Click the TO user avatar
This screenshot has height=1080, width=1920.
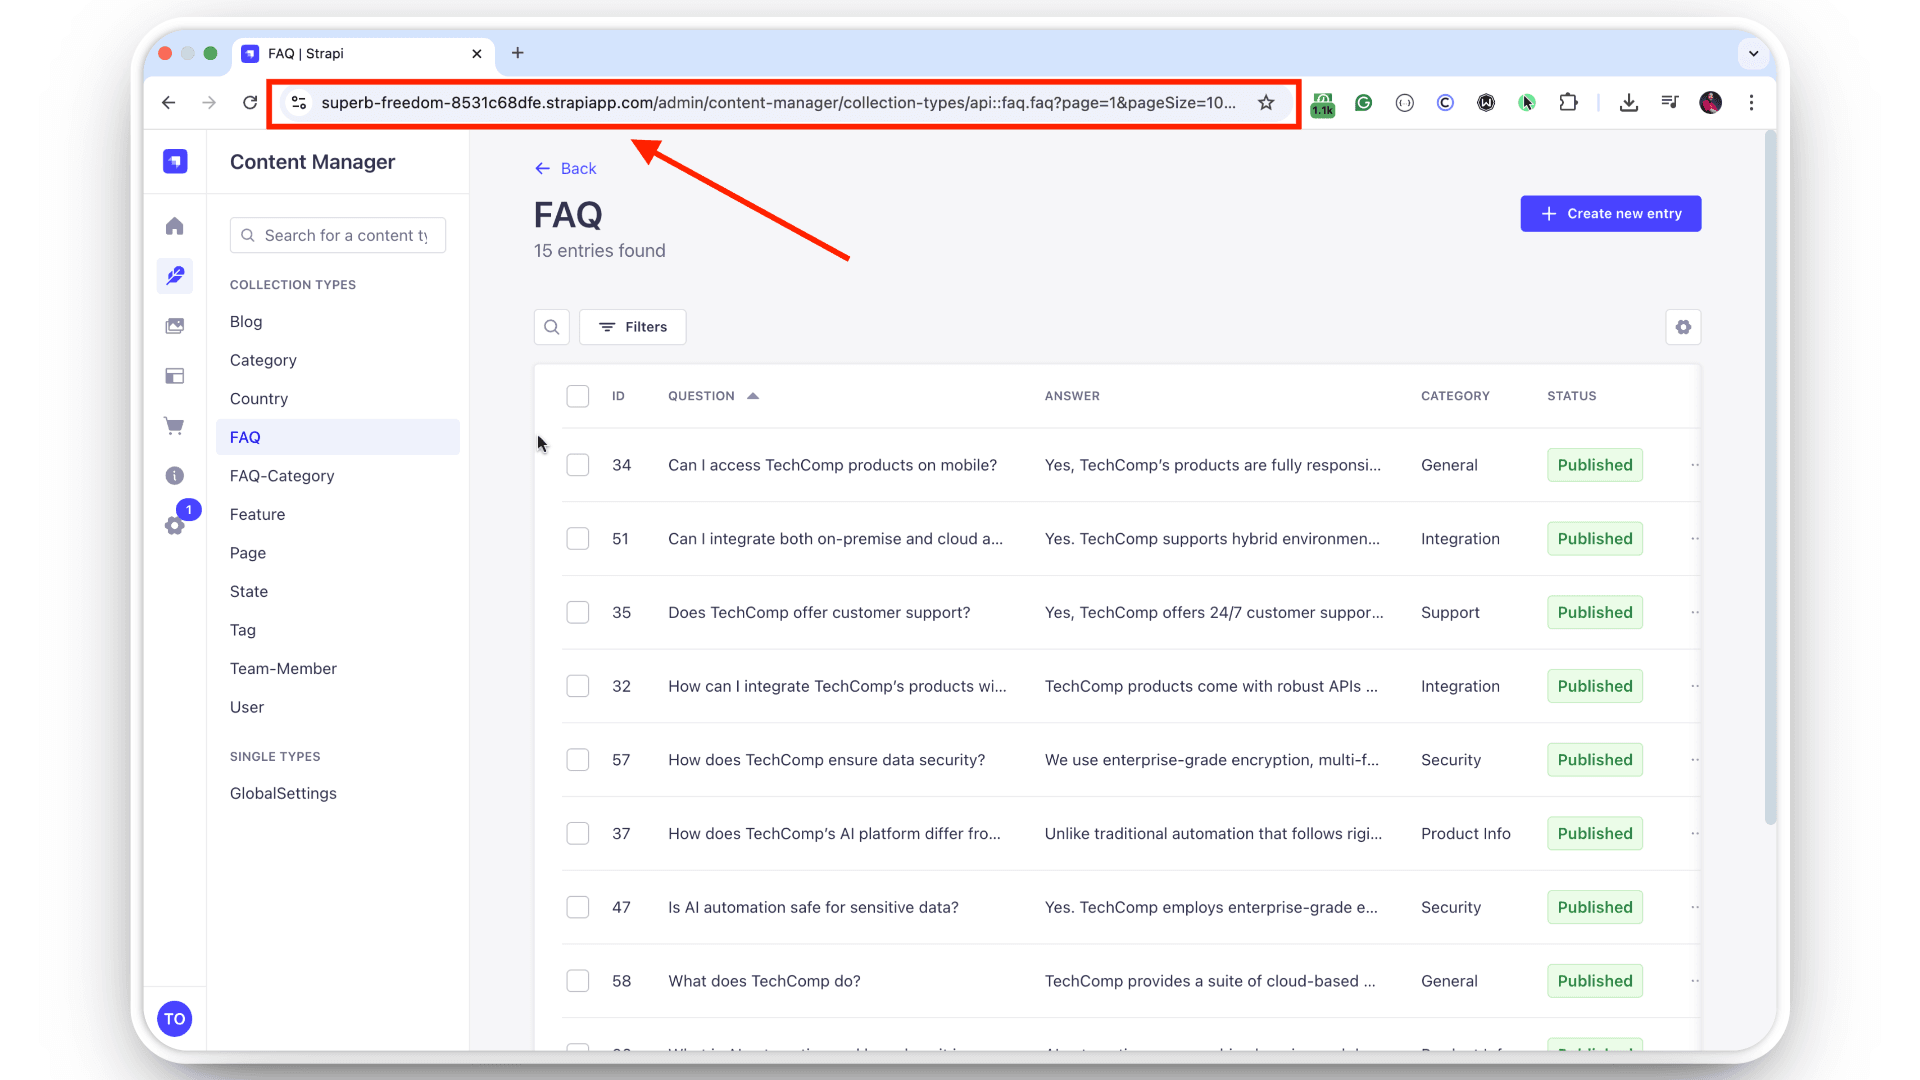pos(175,1019)
